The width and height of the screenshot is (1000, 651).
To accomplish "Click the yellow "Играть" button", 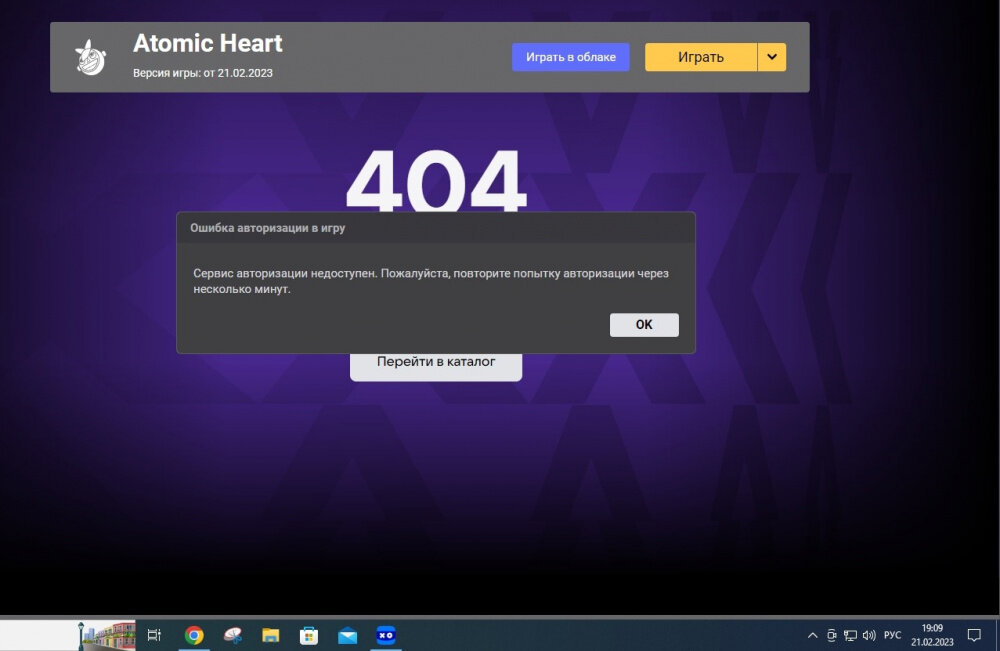I will [700, 57].
